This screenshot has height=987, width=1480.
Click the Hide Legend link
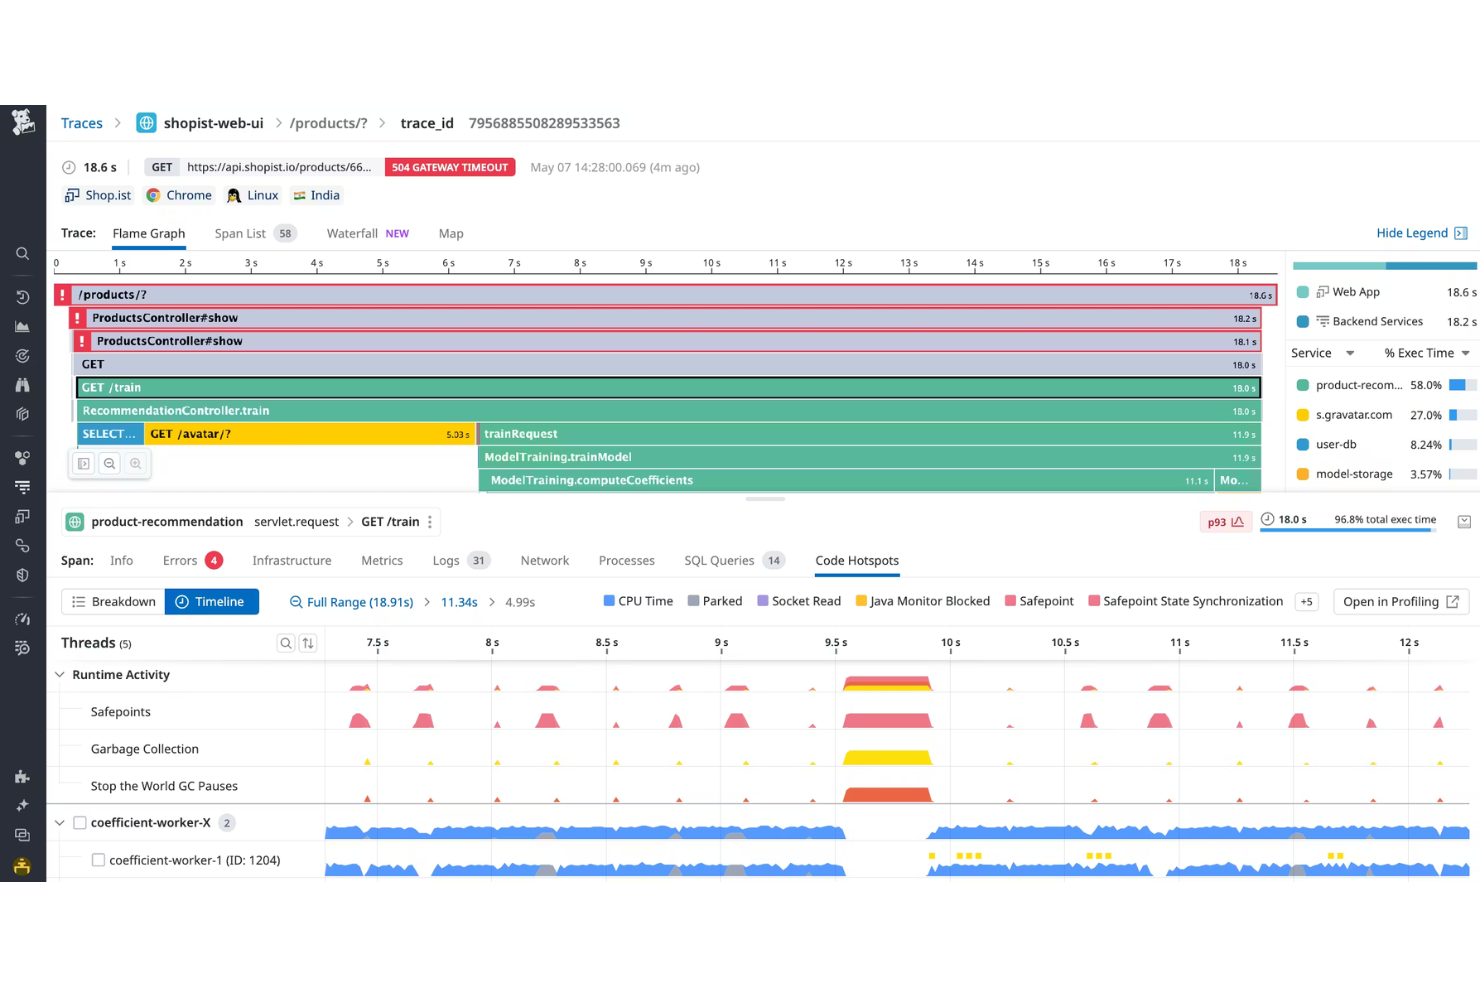pyautogui.click(x=1414, y=232)
